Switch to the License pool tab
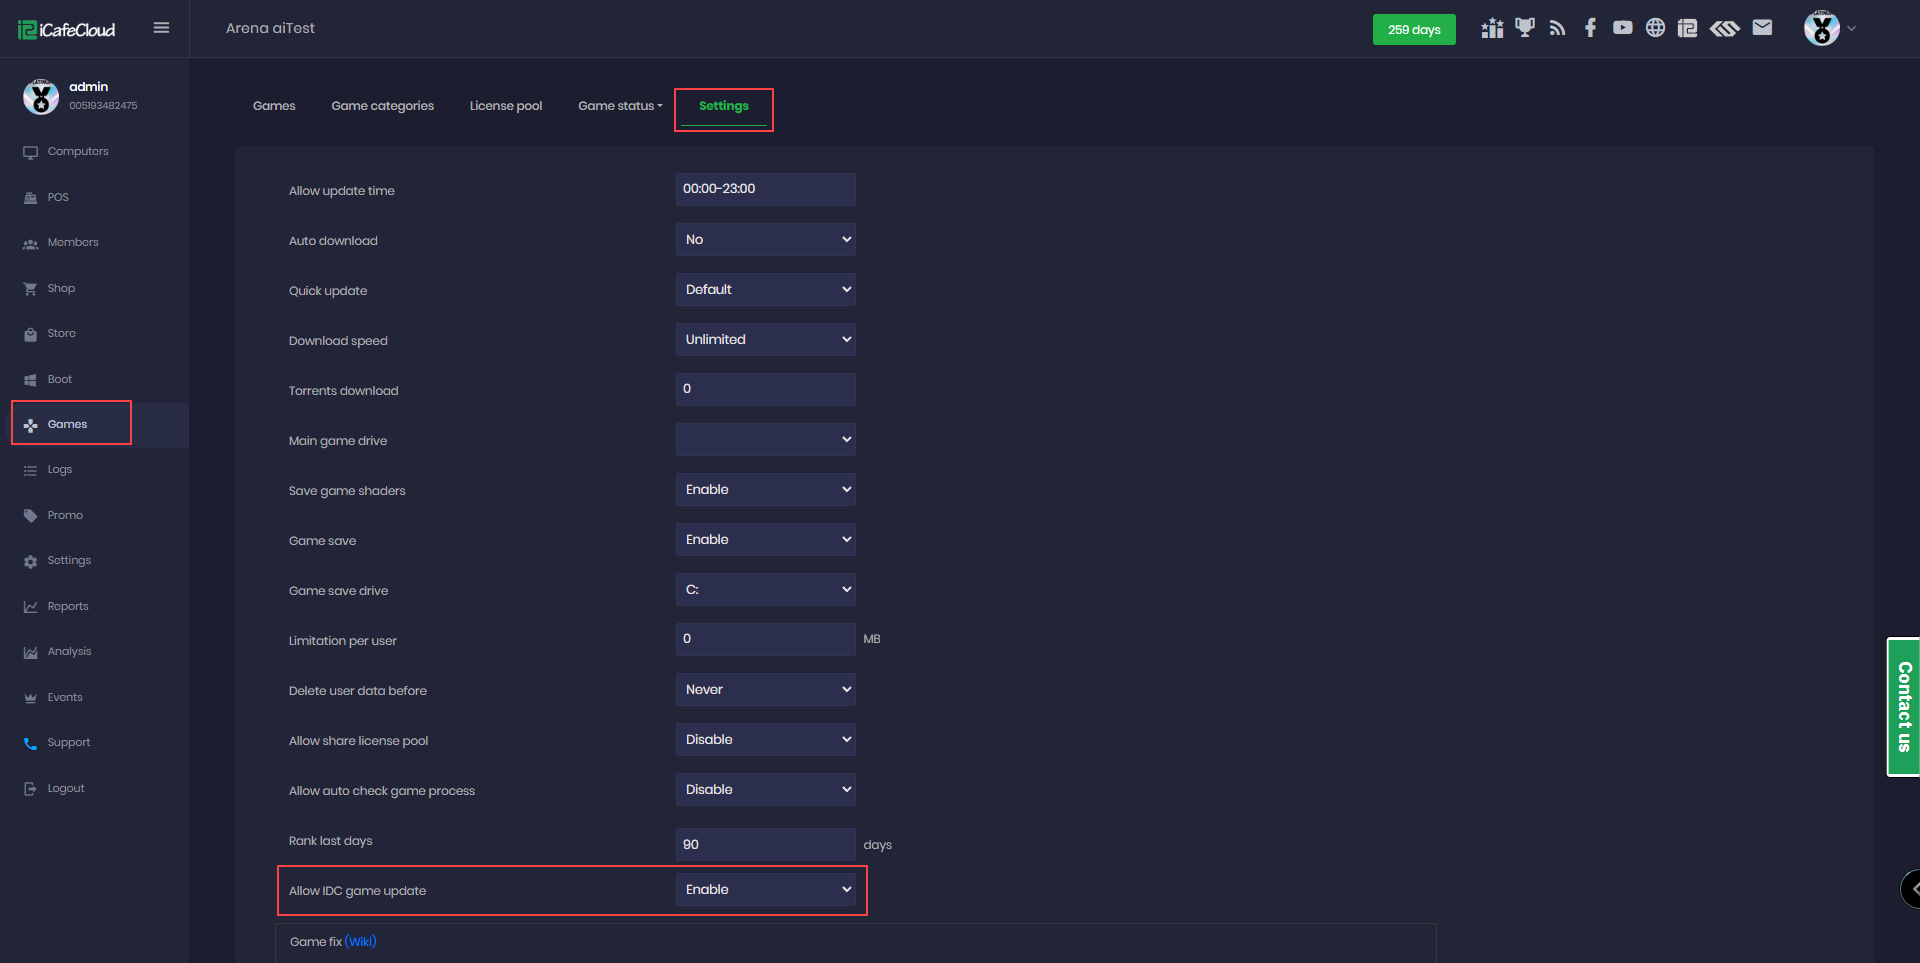Image resolution: width=1920 pixels, height=963 pixels. [x=506, y=106]
